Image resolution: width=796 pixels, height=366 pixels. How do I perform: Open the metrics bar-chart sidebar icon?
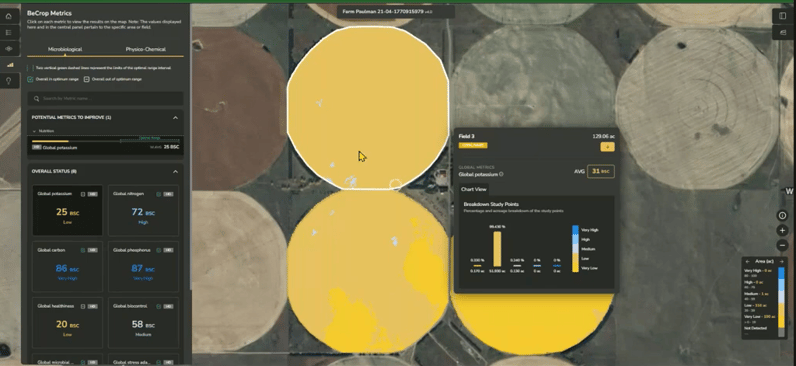[x=9, y=65]
